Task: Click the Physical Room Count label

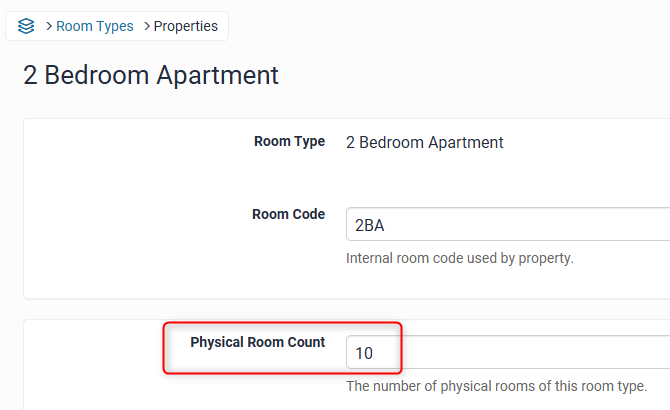Action: pos(257,342)
